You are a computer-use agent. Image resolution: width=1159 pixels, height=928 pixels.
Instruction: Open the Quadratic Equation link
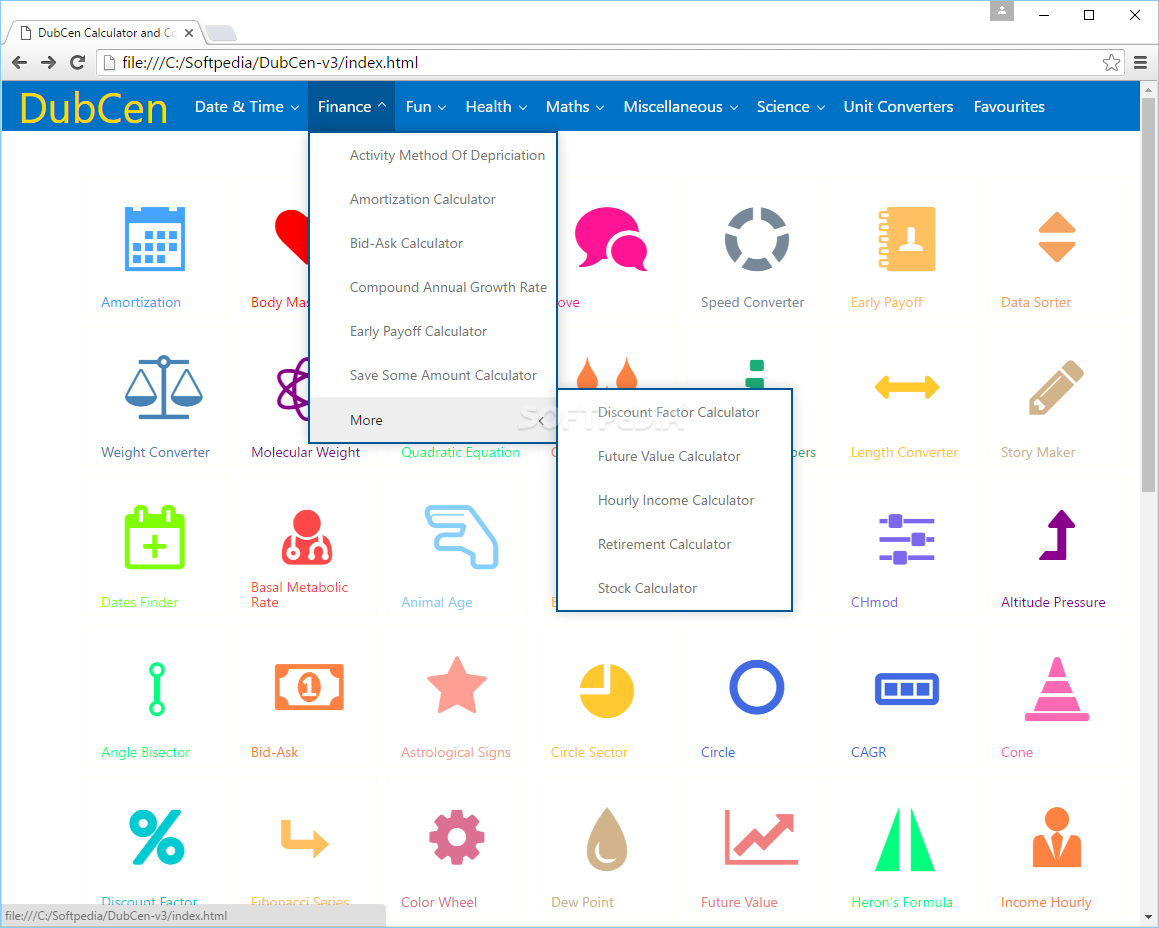coord(460,452)
